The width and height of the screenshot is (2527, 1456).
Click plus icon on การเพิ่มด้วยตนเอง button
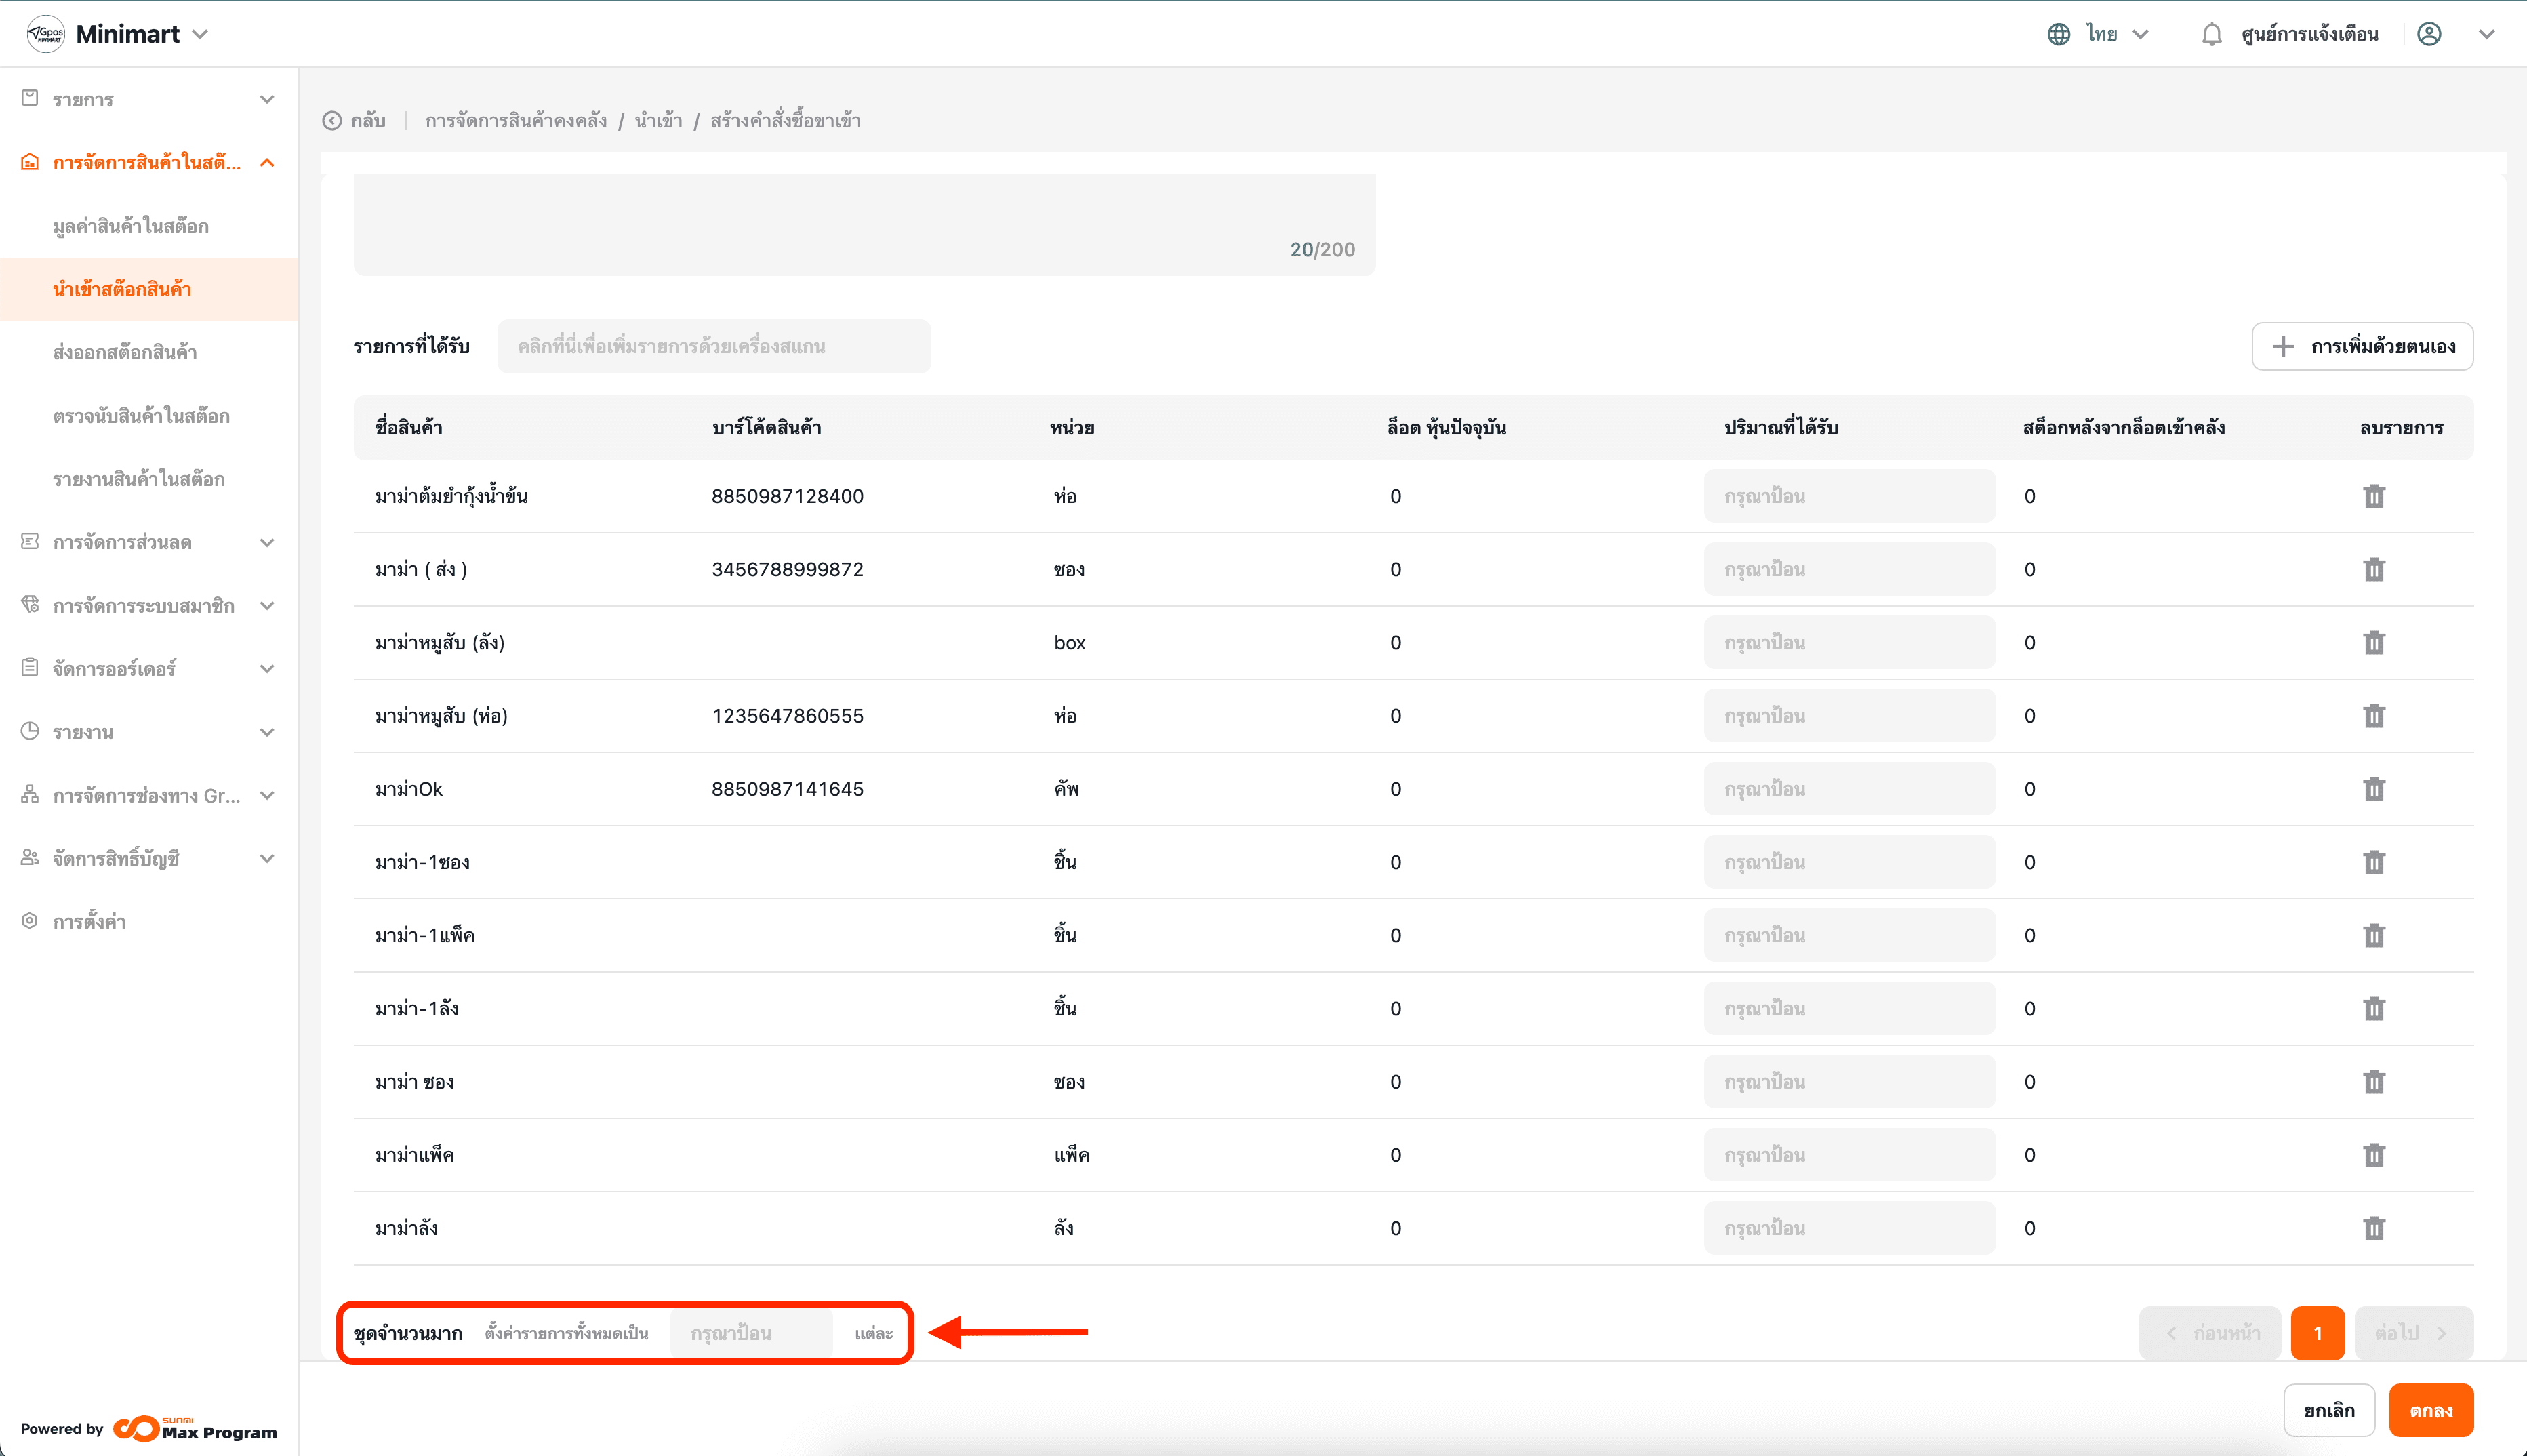click(x=2283, y=347)
